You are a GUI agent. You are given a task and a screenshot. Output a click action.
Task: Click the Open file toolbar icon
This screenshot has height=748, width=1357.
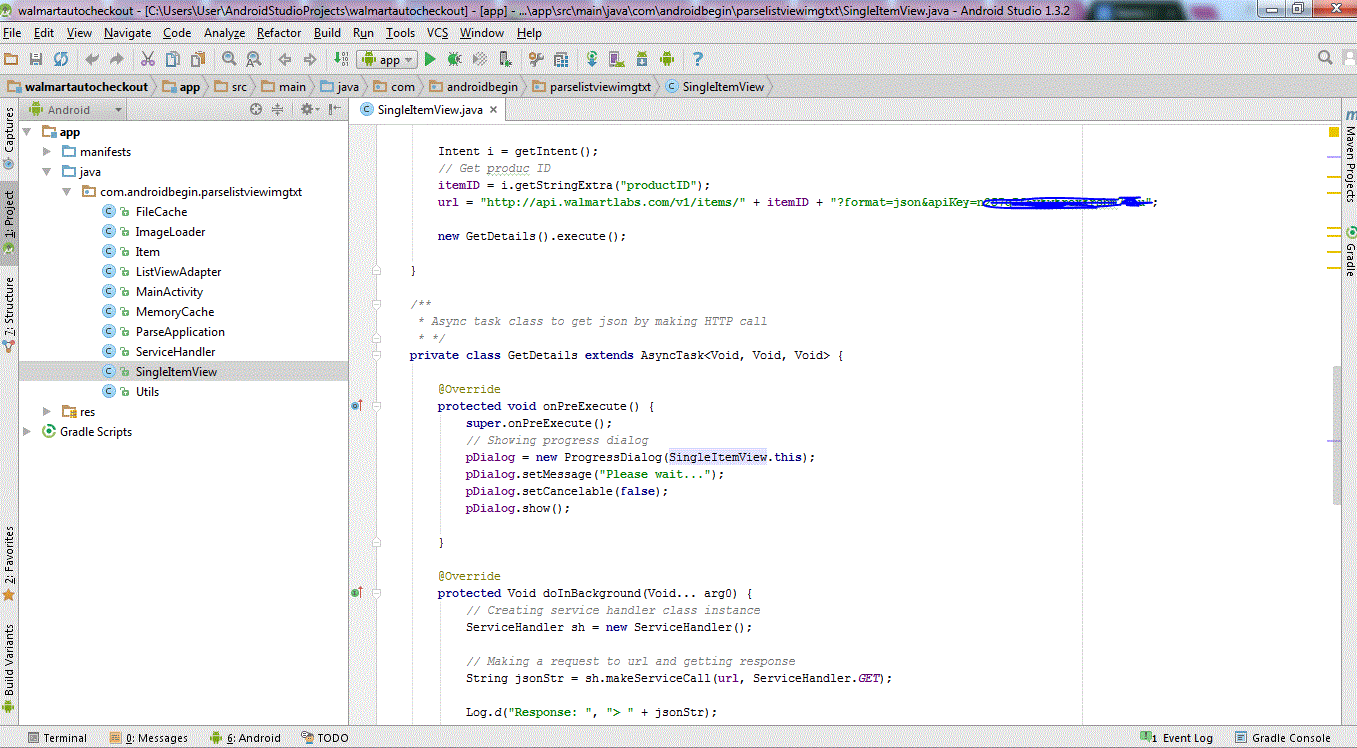pyautogui.click(x=10, y=60)
